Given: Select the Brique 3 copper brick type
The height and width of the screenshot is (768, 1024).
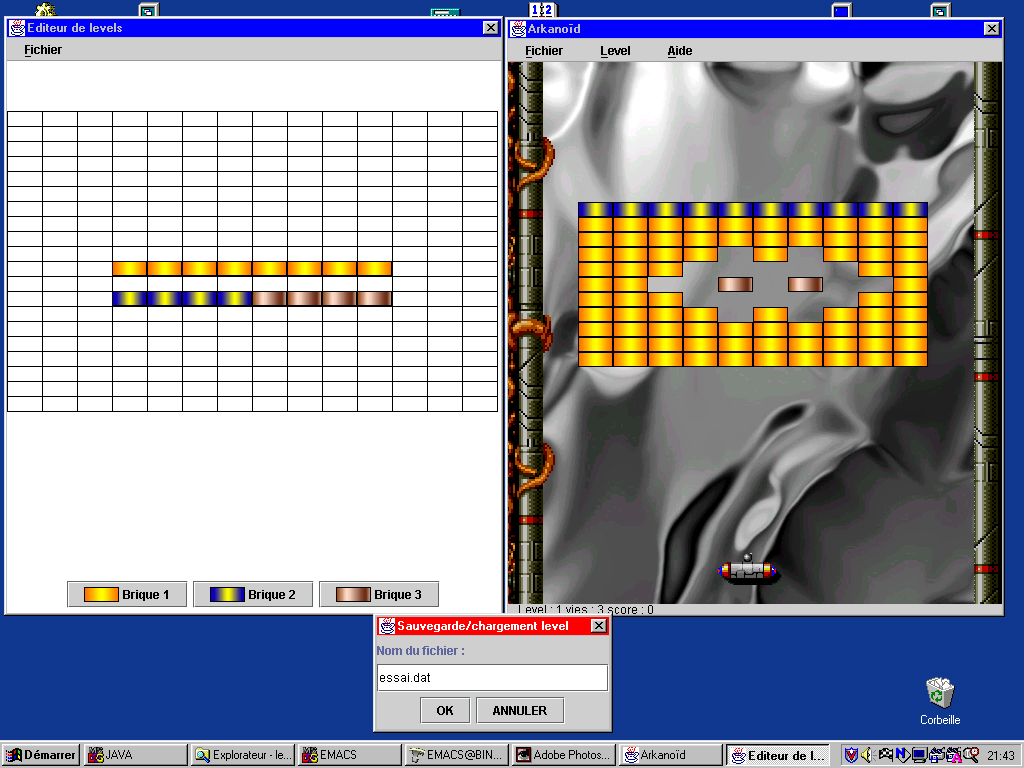Looking at the screenshot, I should (379, 595).
